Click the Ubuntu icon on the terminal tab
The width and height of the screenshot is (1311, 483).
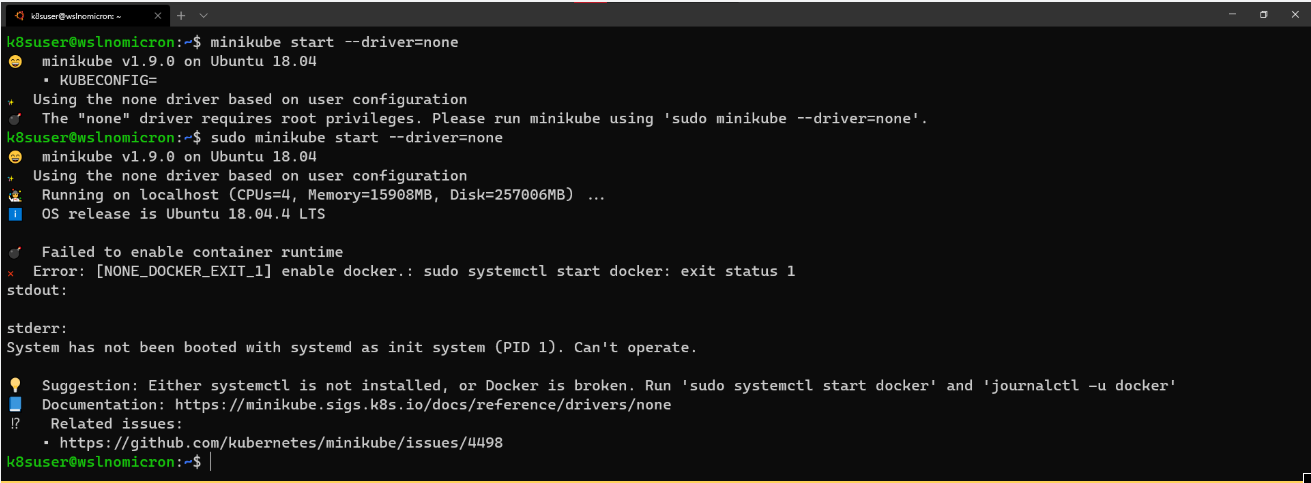pos(18,15)
